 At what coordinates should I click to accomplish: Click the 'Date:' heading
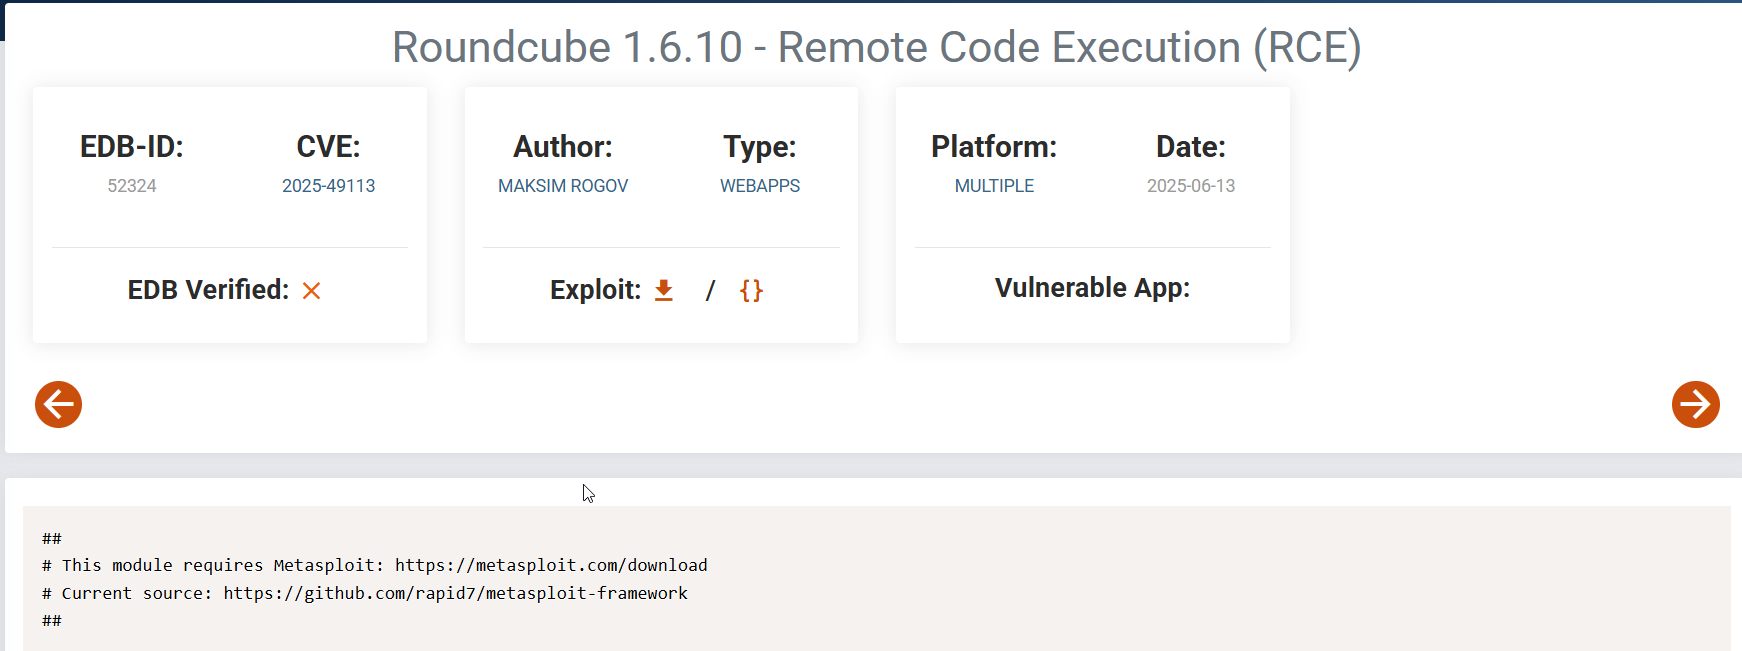tap(1191, 147)
